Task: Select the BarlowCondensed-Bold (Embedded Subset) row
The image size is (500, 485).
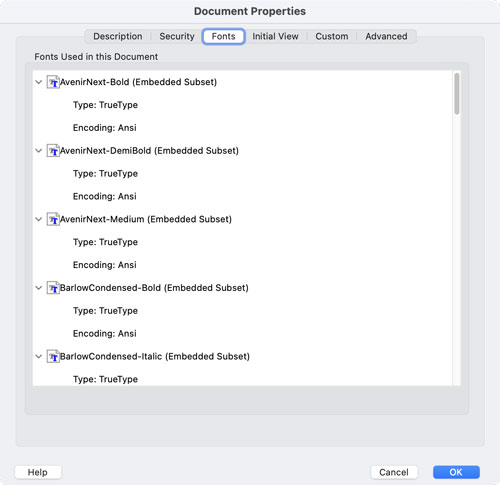Action: [243, 288]
